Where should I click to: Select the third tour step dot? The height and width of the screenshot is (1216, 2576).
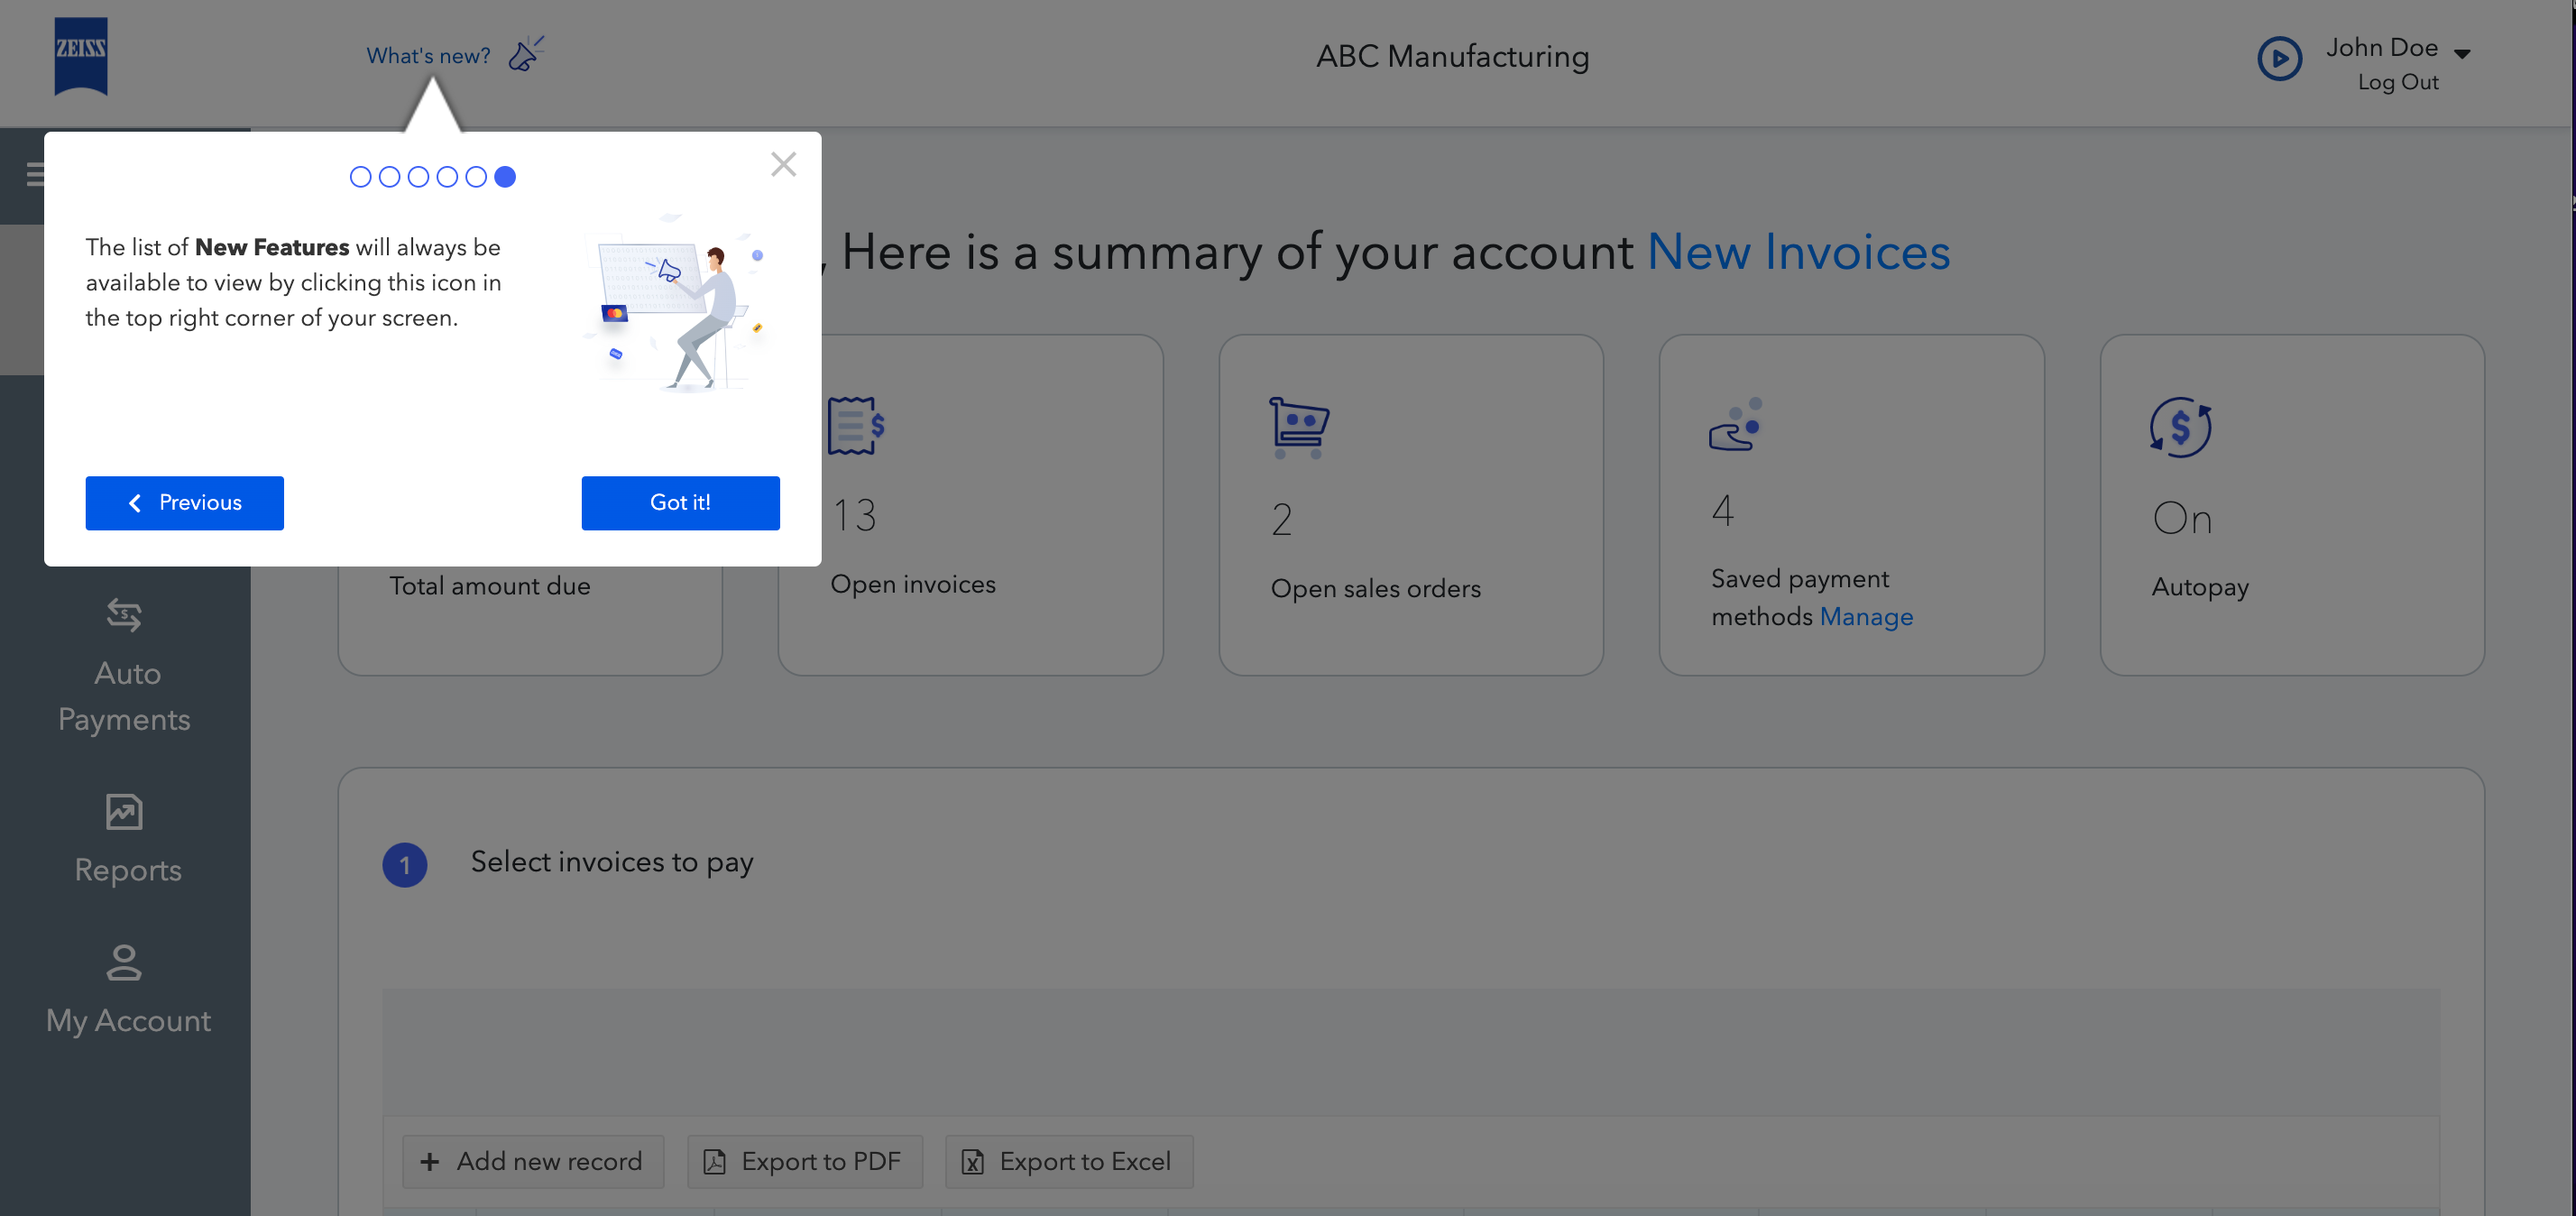tap(418, 177)
